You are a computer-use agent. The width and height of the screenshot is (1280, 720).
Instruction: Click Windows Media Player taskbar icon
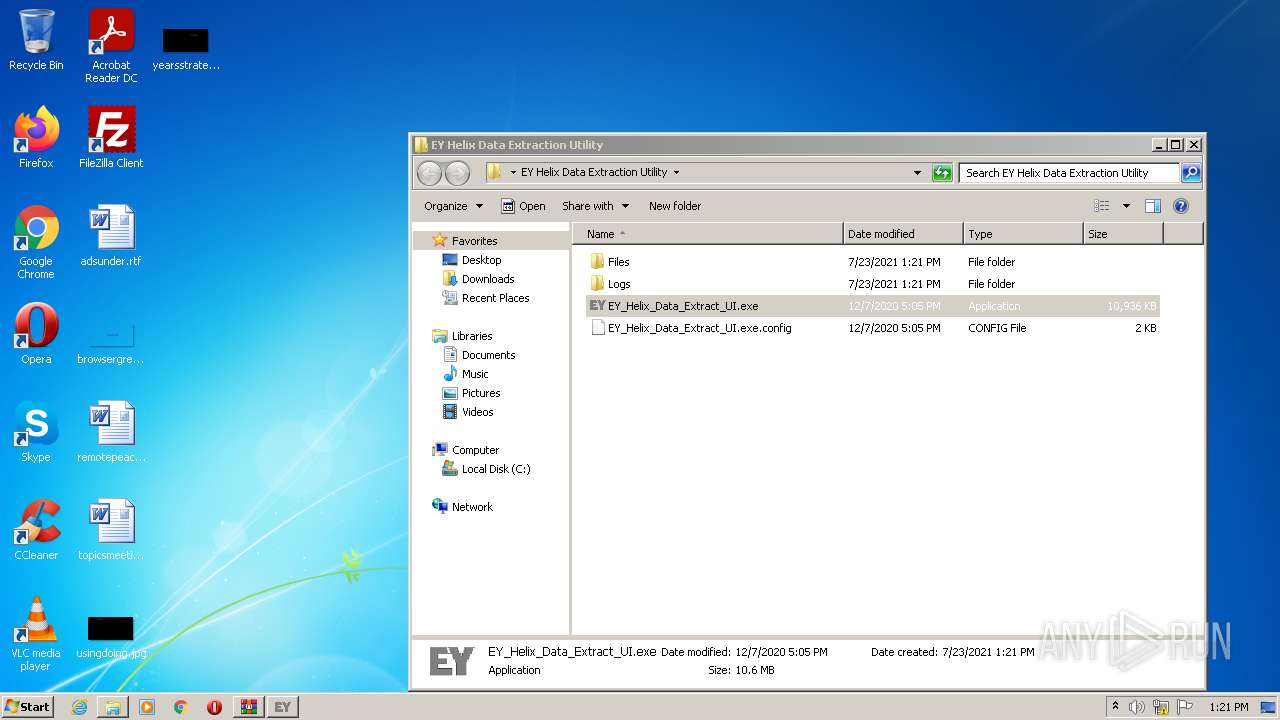click(x=147, y=707)
